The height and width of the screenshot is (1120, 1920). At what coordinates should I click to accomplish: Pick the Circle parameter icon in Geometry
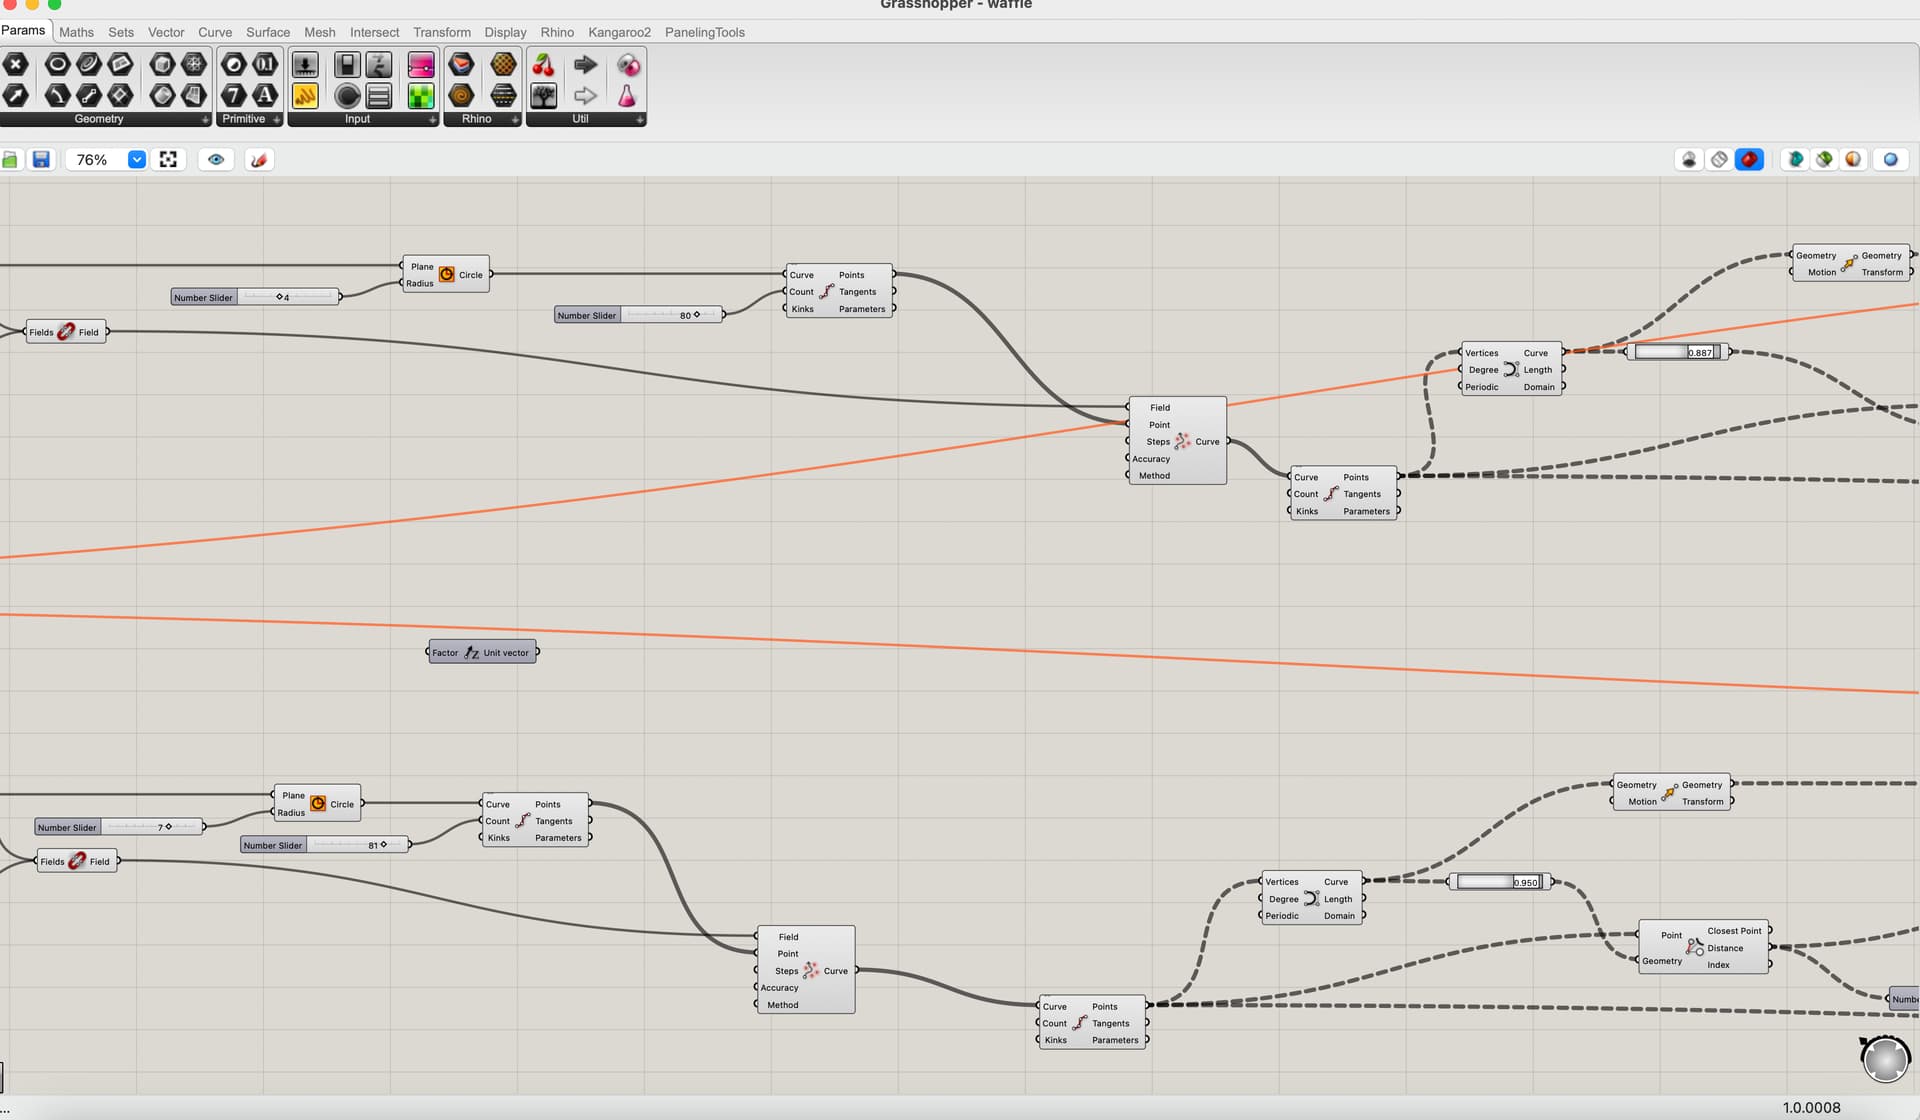coord(57,65)
